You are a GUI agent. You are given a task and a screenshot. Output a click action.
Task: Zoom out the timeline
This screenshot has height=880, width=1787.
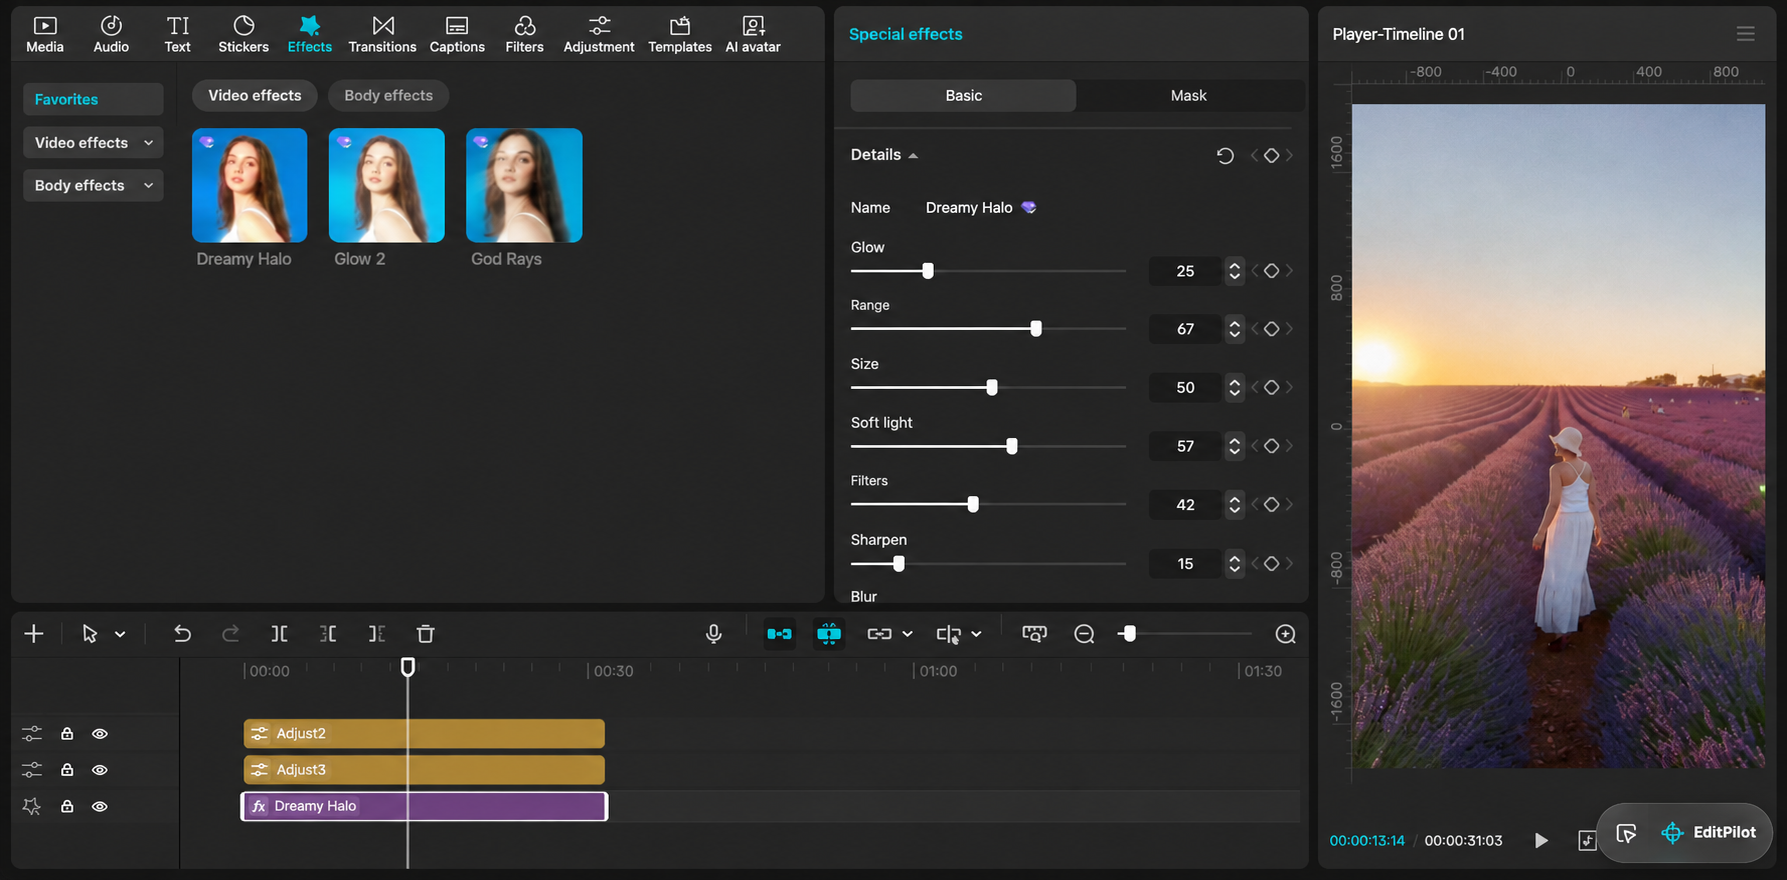(1084, 634)
